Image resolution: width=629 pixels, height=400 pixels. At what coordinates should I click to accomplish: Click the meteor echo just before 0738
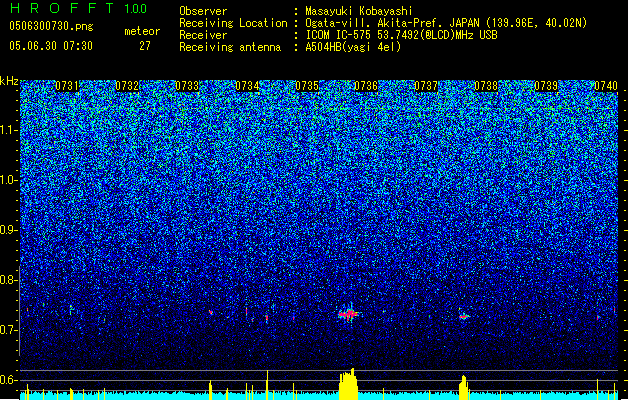[464, 316]
